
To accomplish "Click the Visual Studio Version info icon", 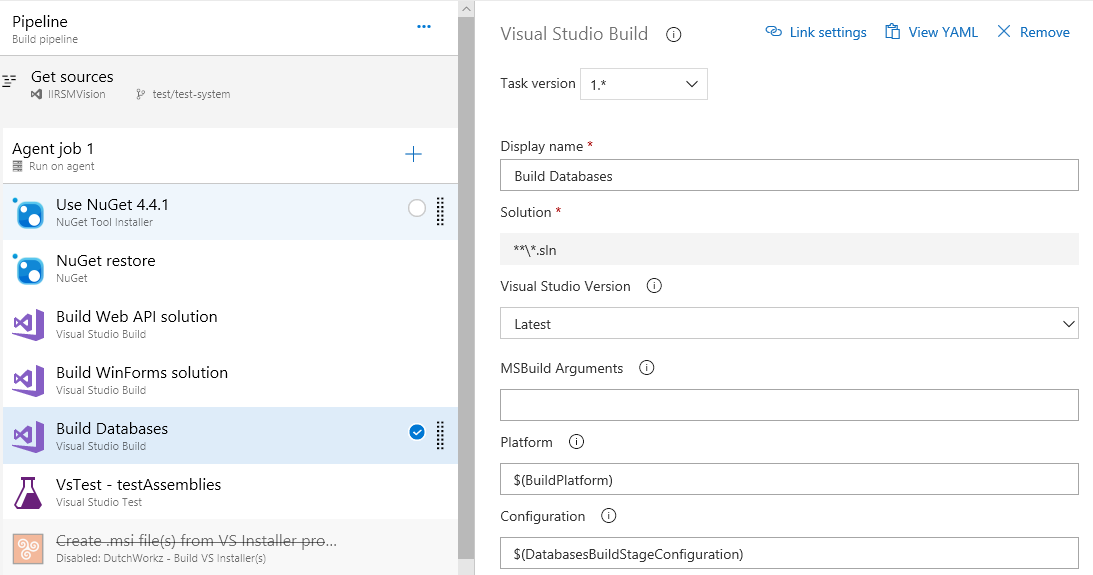I will [655, 286].
